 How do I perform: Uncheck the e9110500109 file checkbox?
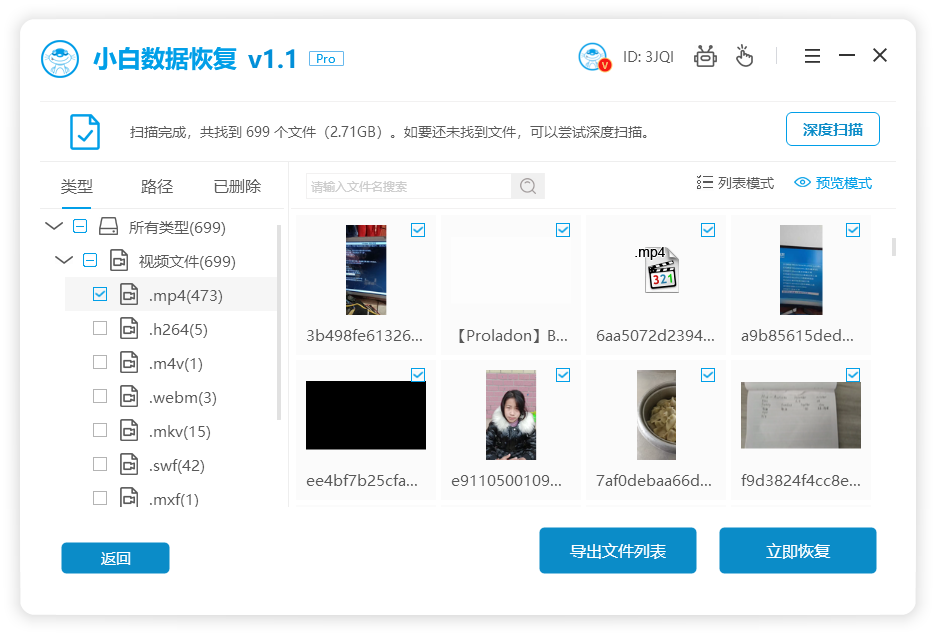point(563,374)
